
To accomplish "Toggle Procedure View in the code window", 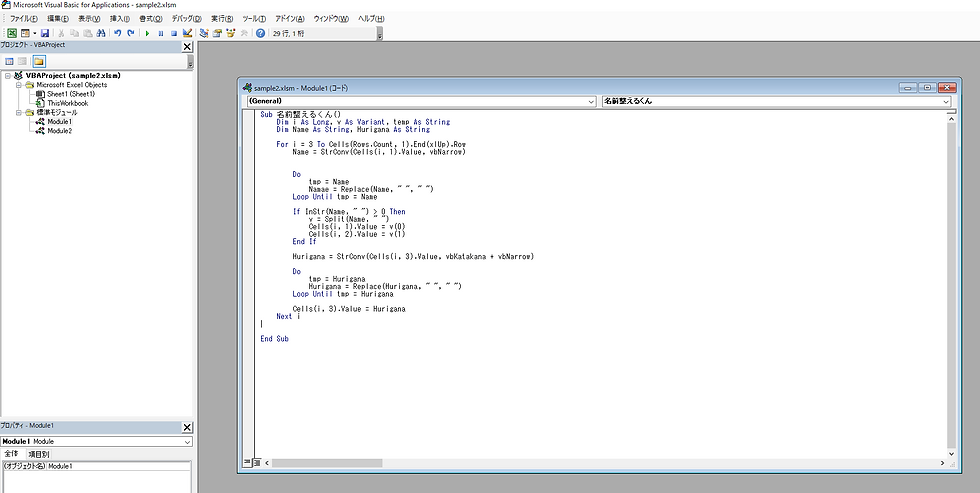I will pos(248,463).
